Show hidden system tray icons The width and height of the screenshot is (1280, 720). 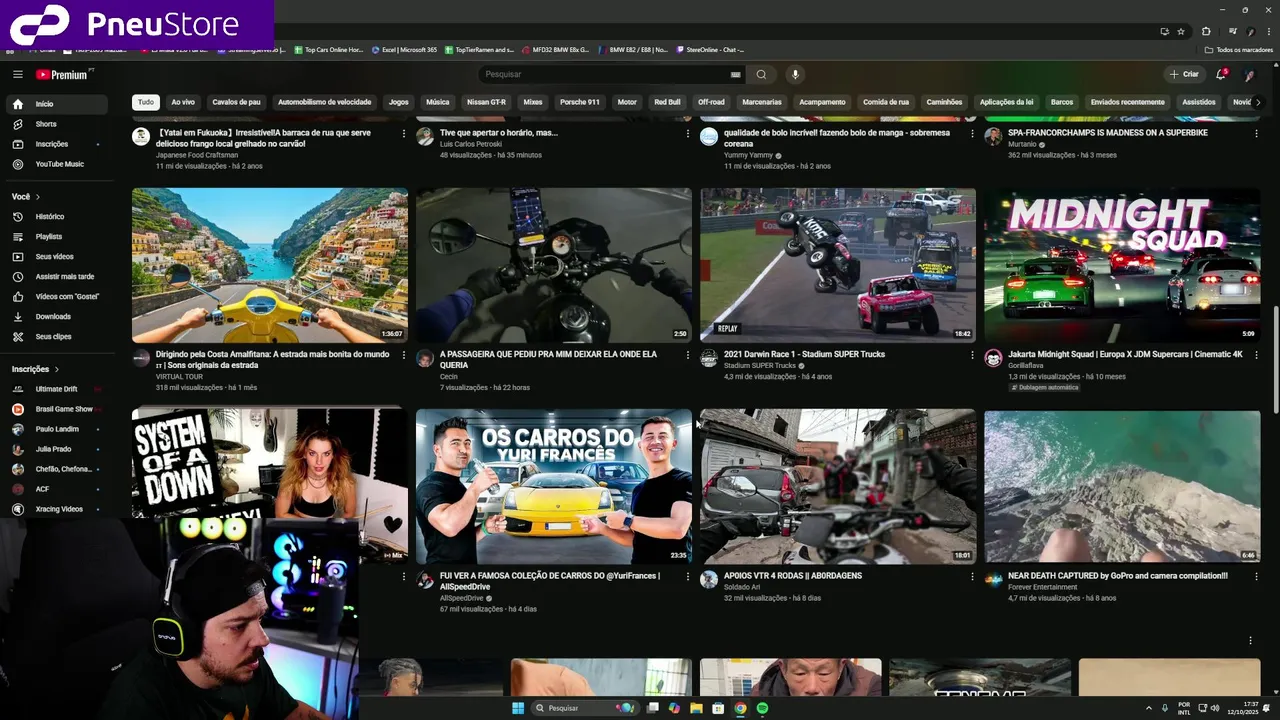click(x=1148, y=708)
